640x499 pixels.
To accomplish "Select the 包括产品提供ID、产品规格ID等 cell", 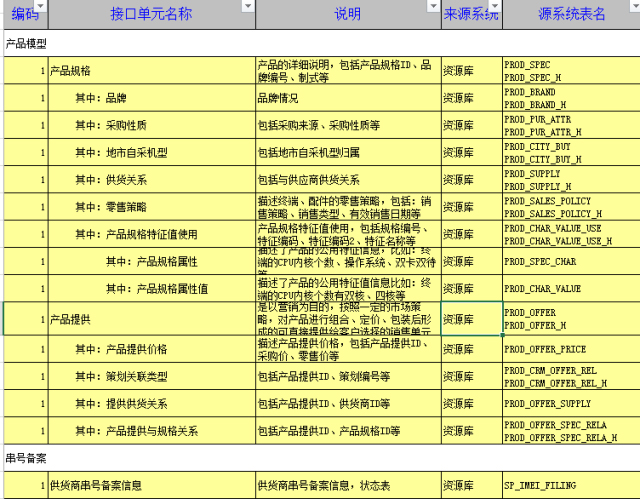I will point(349,431).
